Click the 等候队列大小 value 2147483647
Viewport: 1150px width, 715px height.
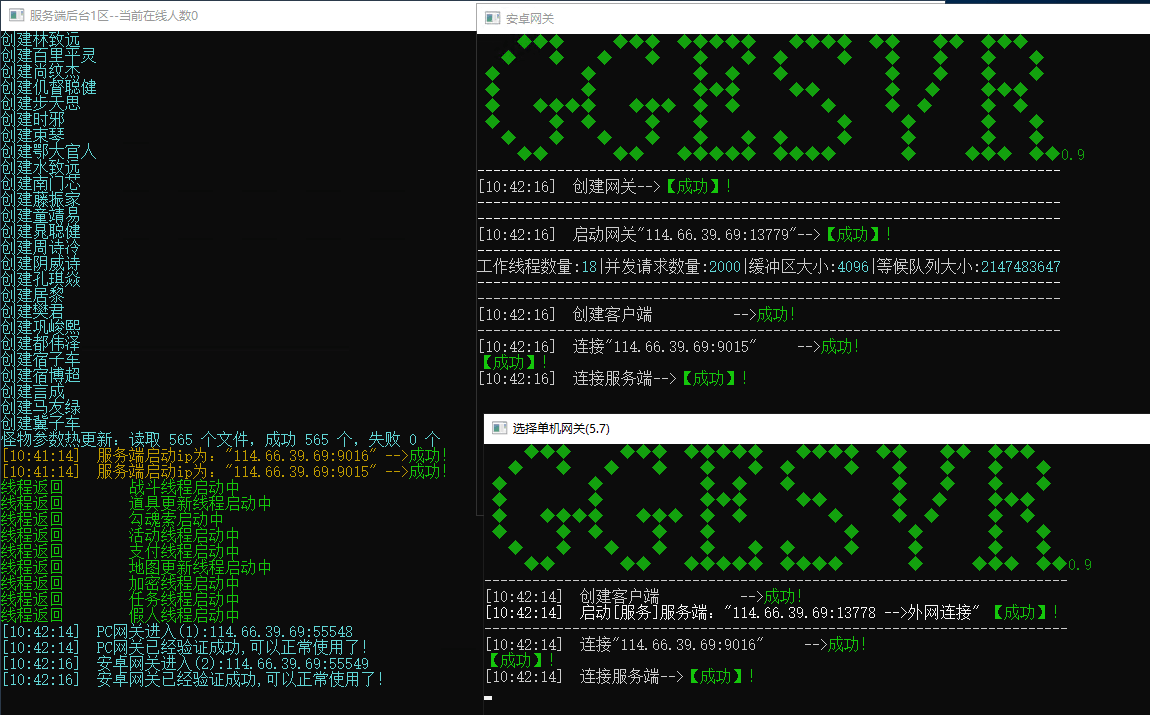click(1020, 267)
